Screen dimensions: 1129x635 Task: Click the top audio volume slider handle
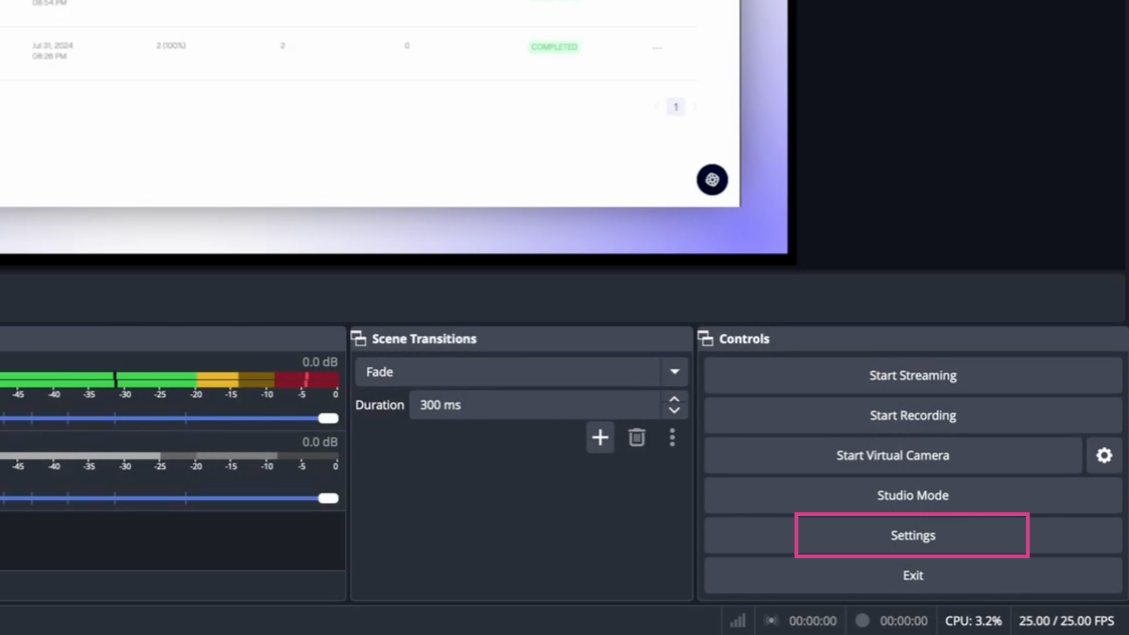[328, 418]
